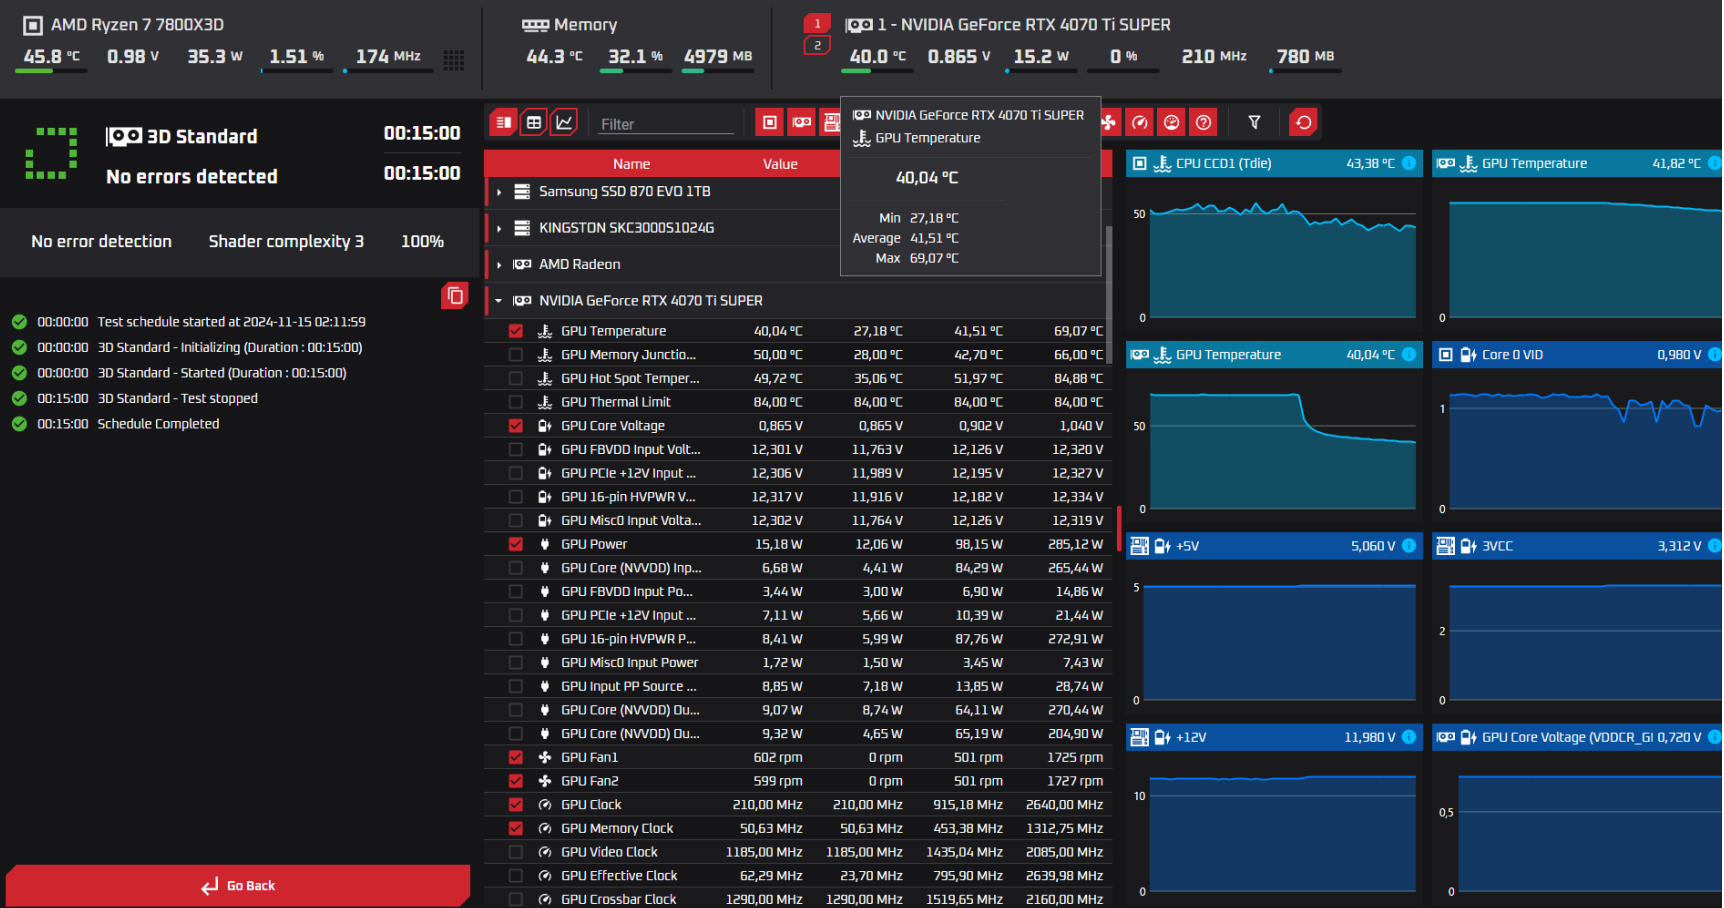Sort by Name column header
Screen dimensions: 1724x908
(x=631, y=164)
